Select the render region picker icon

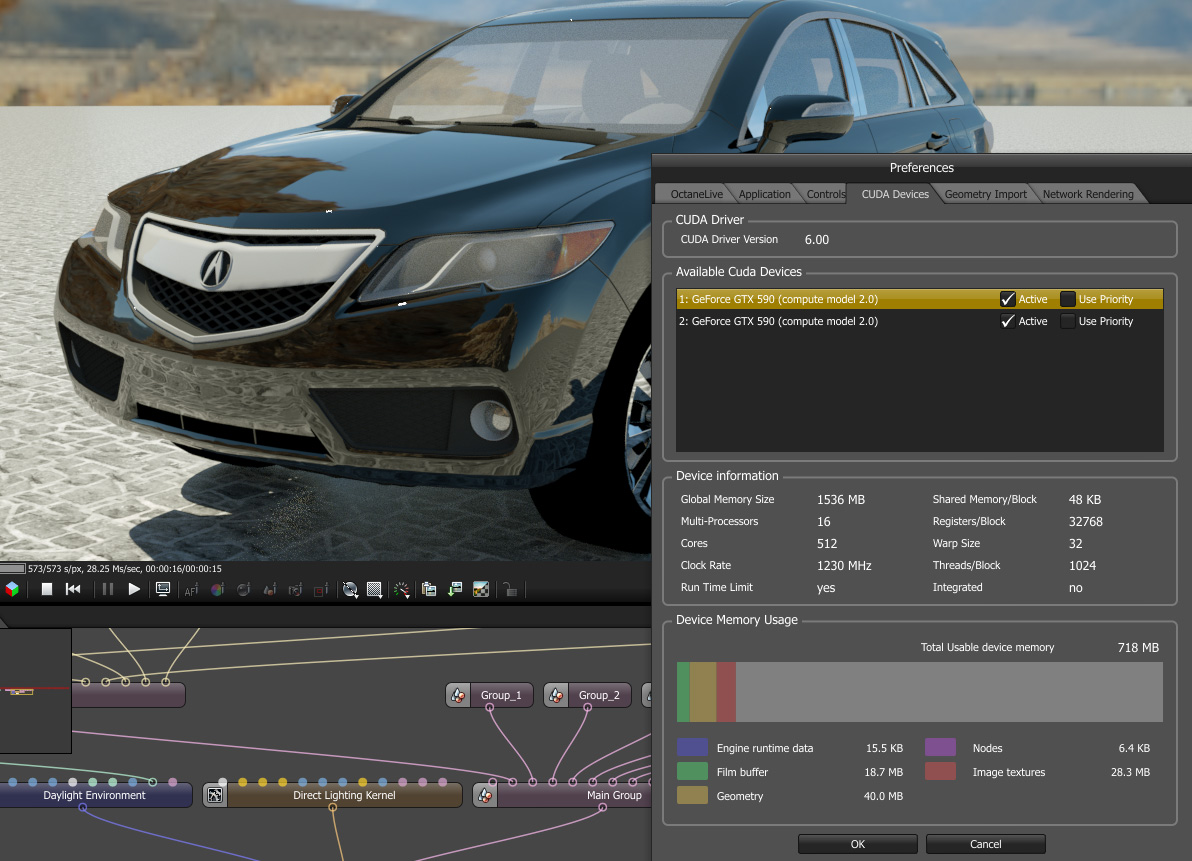[x=322, y=590]
